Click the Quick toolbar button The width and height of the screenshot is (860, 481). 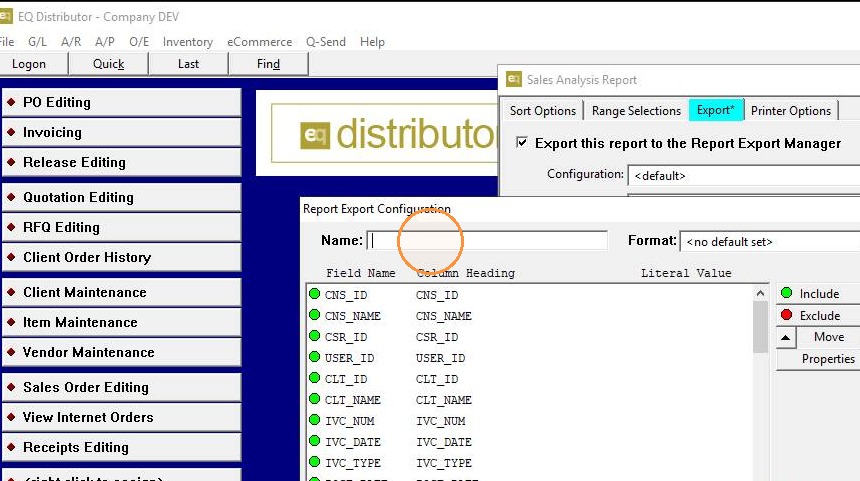point(109,64)
